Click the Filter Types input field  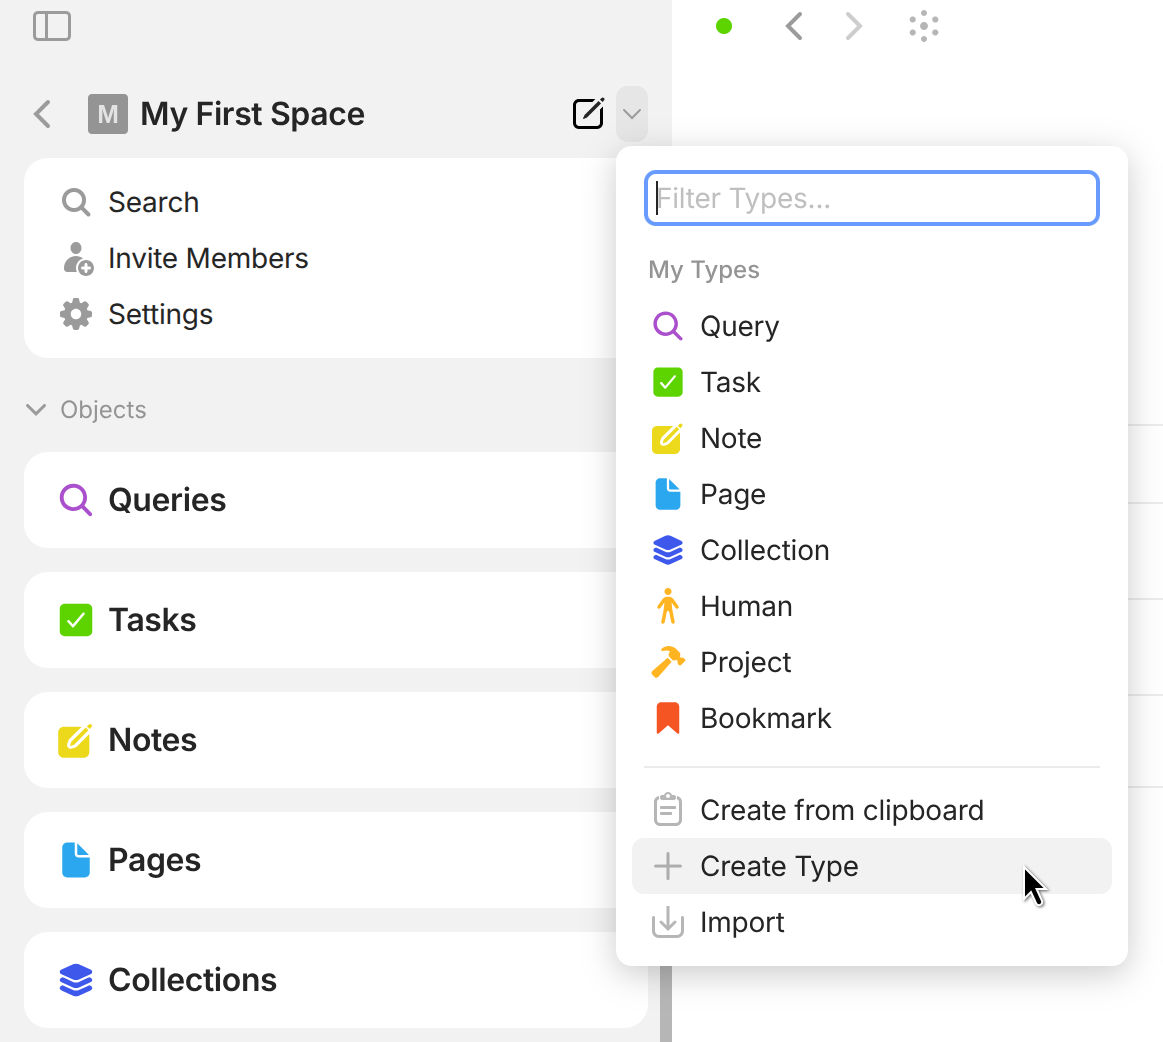[x=872, y=198]
